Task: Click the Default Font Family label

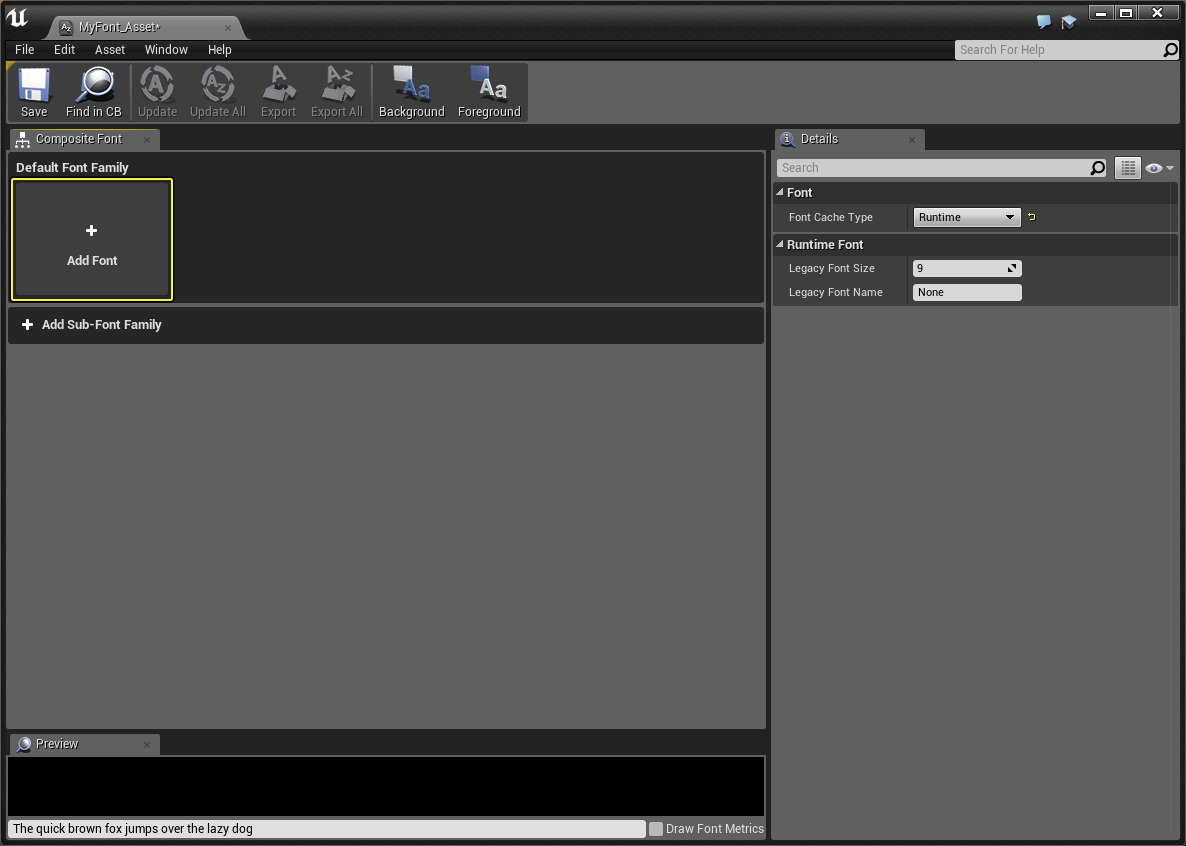Action: (x=73, y=168)
